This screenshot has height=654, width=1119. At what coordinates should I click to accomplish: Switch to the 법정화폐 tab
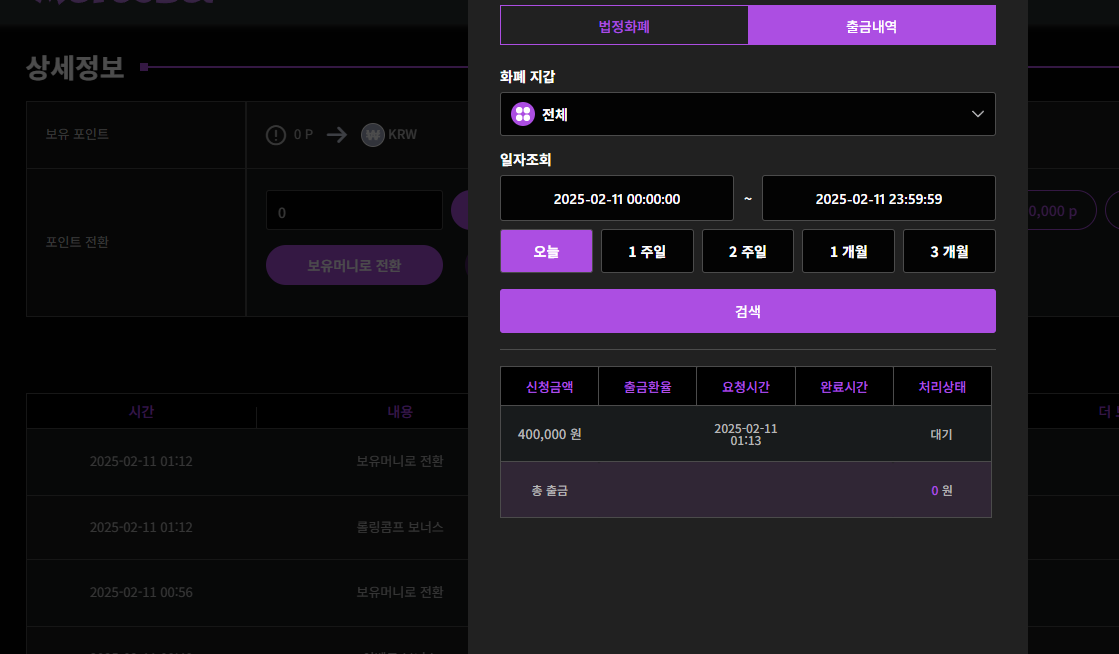pos(624,26)
